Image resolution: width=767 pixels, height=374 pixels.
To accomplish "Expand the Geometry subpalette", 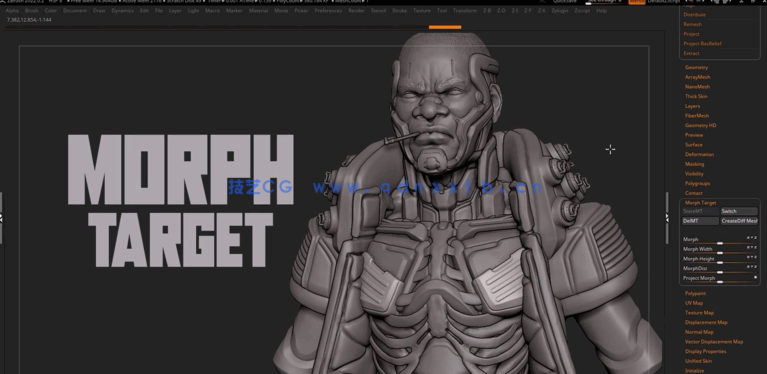I will point(697,67).
